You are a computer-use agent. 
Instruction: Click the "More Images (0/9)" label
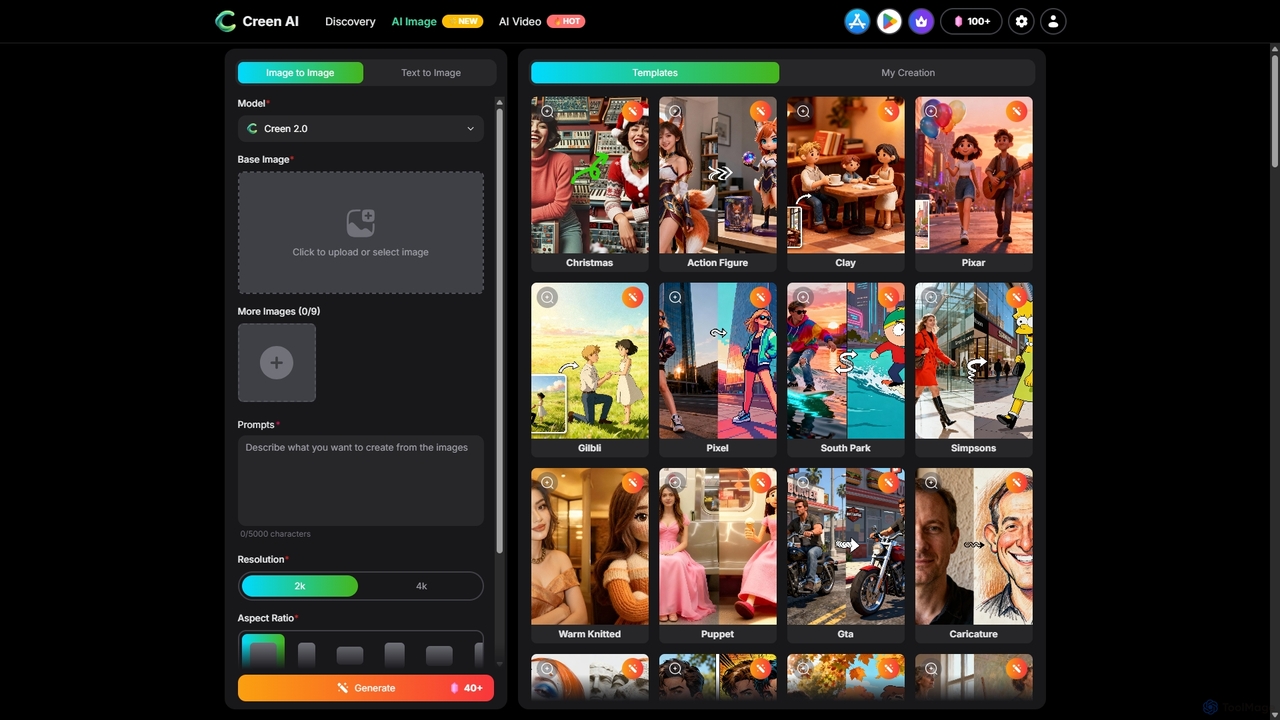point(279,311)
